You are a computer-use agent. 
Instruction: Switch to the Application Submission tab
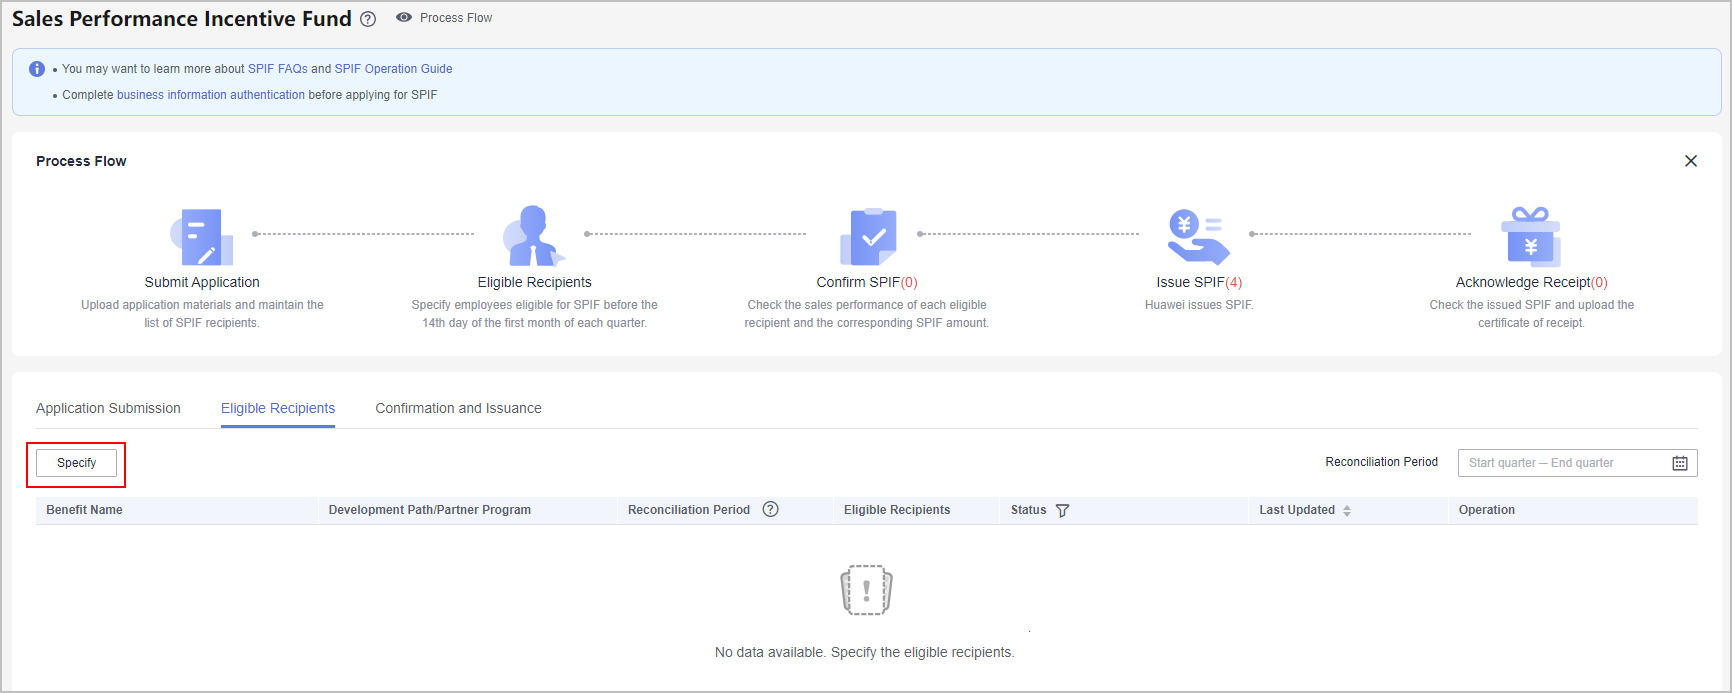click(108, 408)
